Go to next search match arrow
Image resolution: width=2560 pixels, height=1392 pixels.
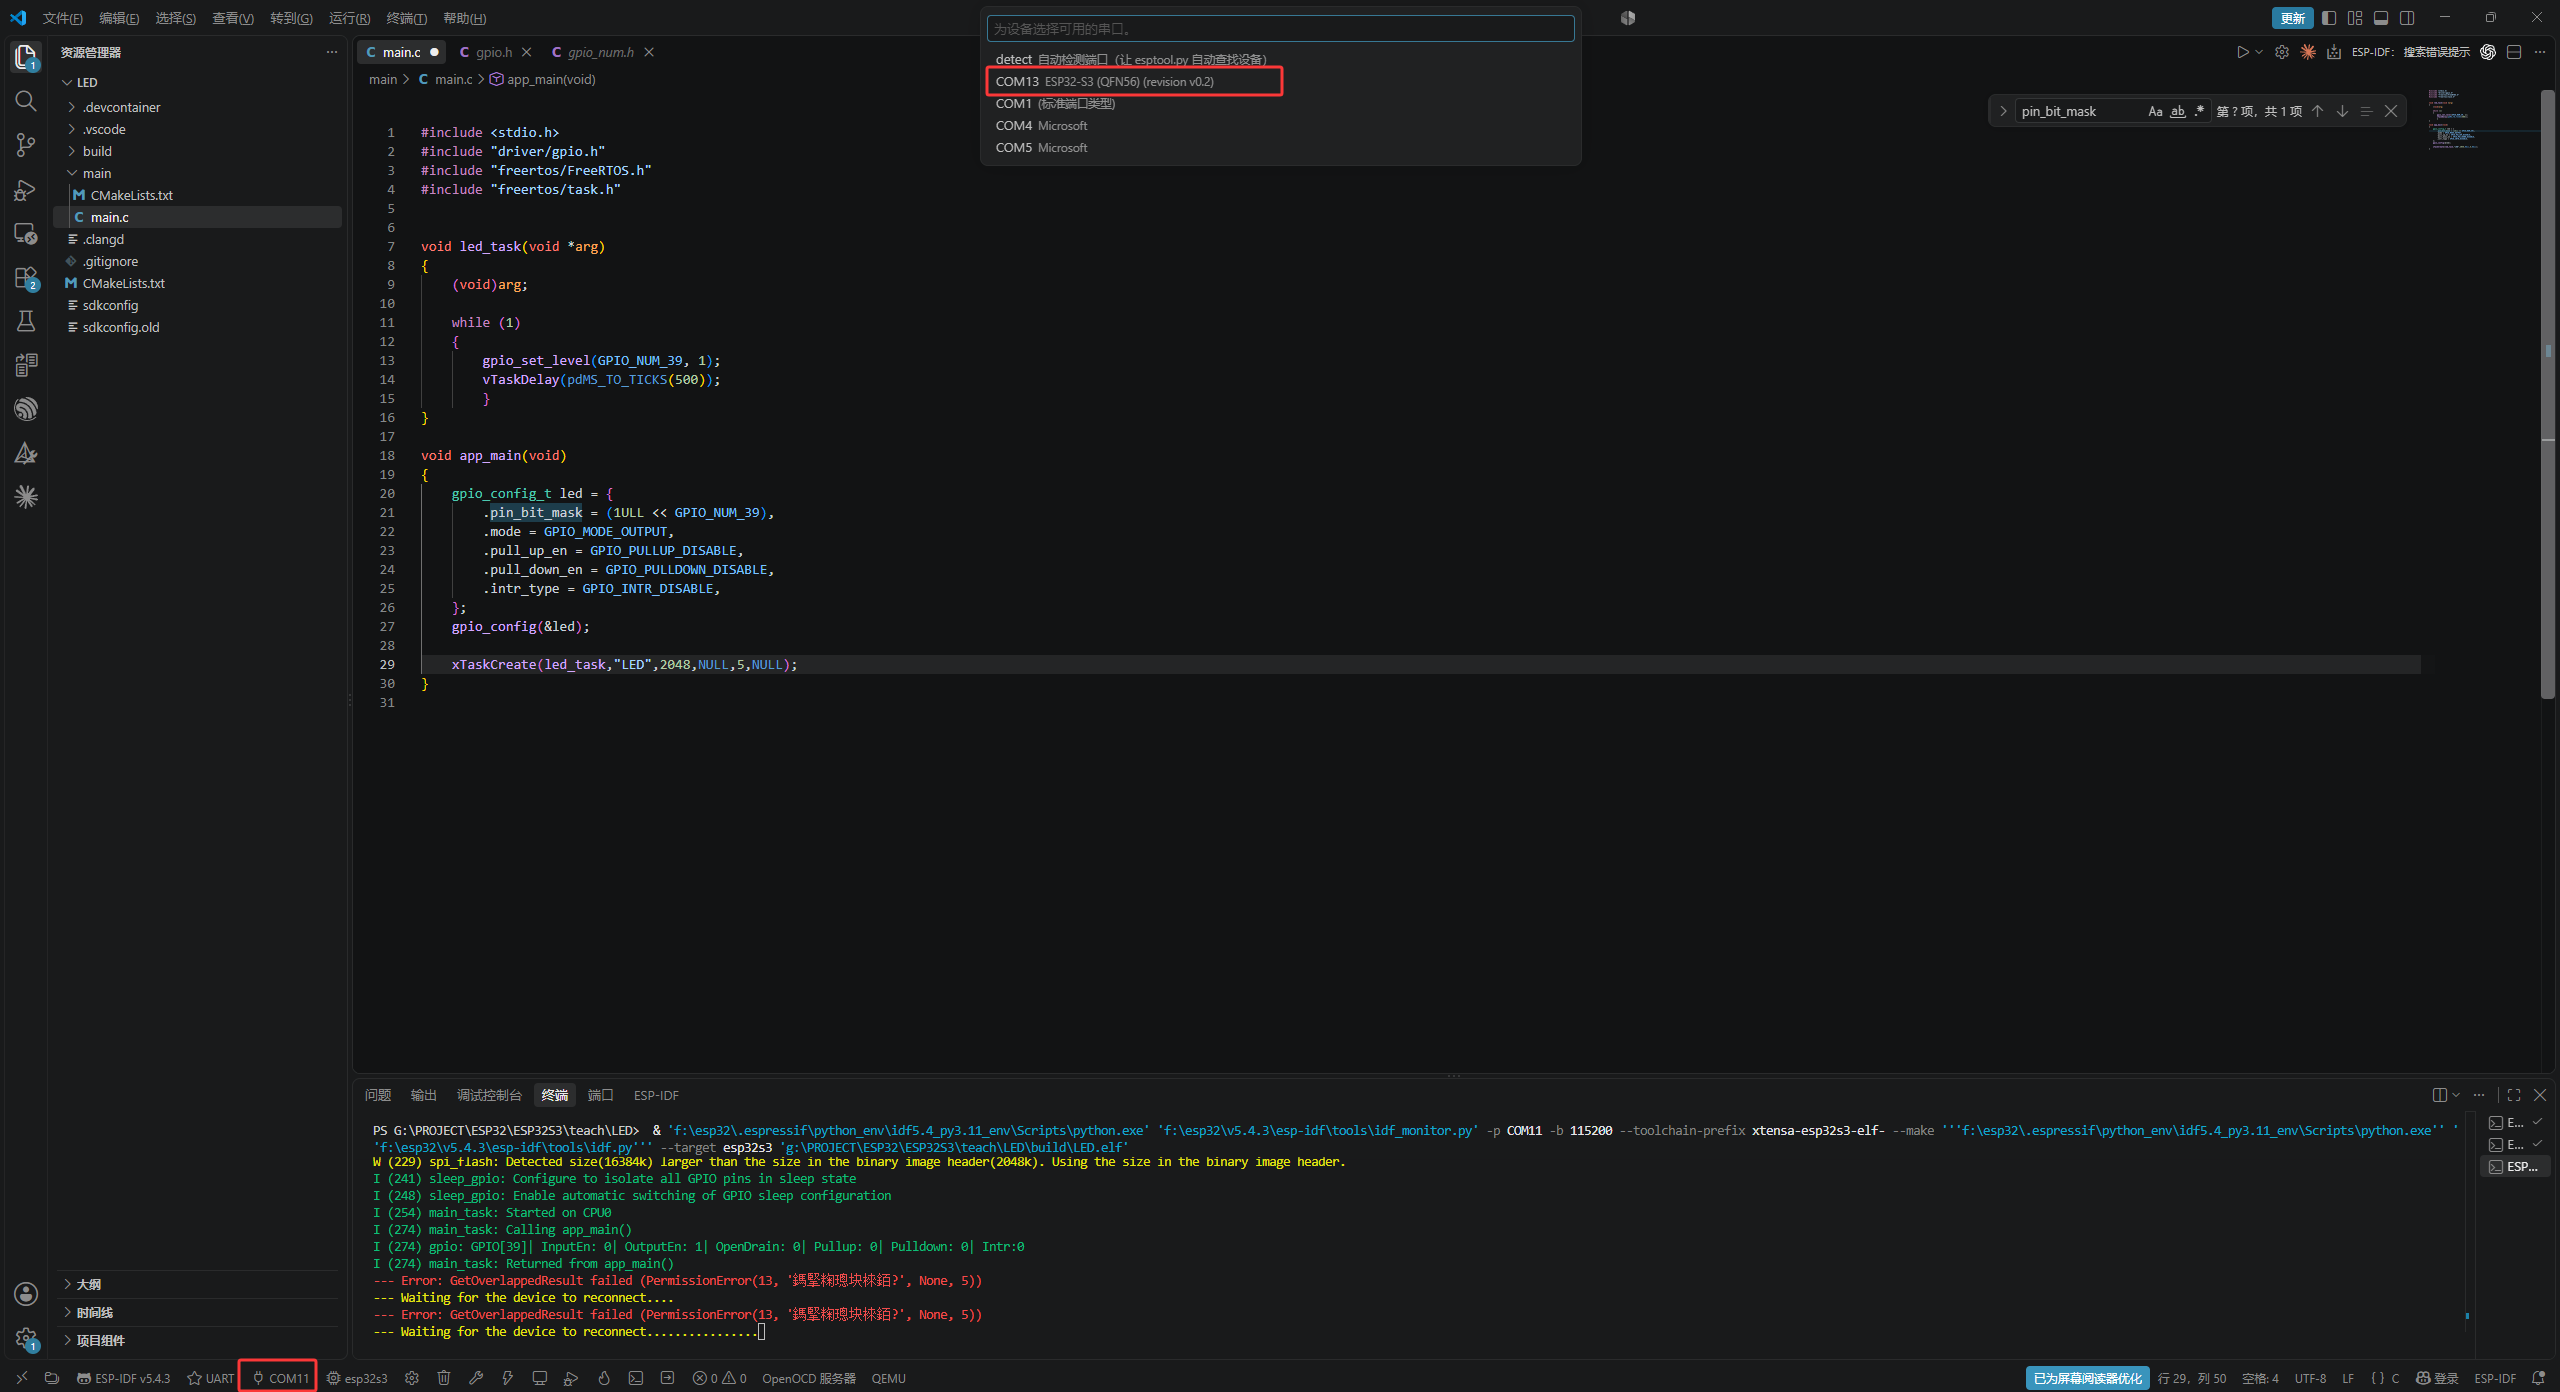(2342, 111)
